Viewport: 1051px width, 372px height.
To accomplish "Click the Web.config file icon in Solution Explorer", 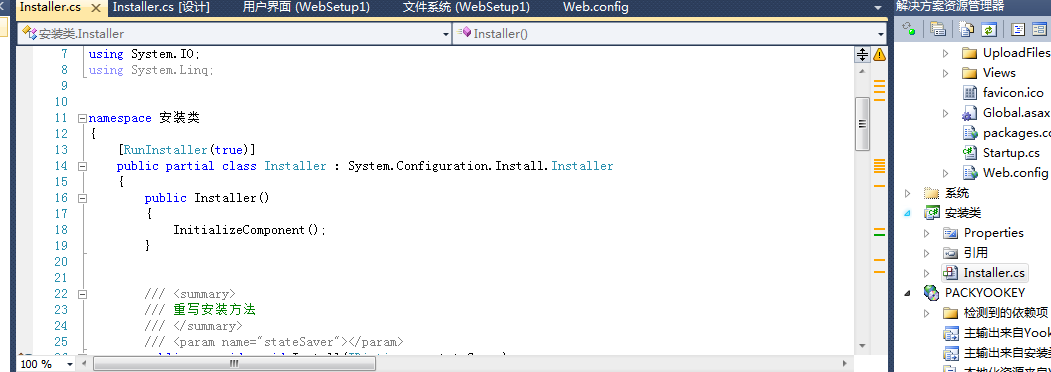I will 969,173.
